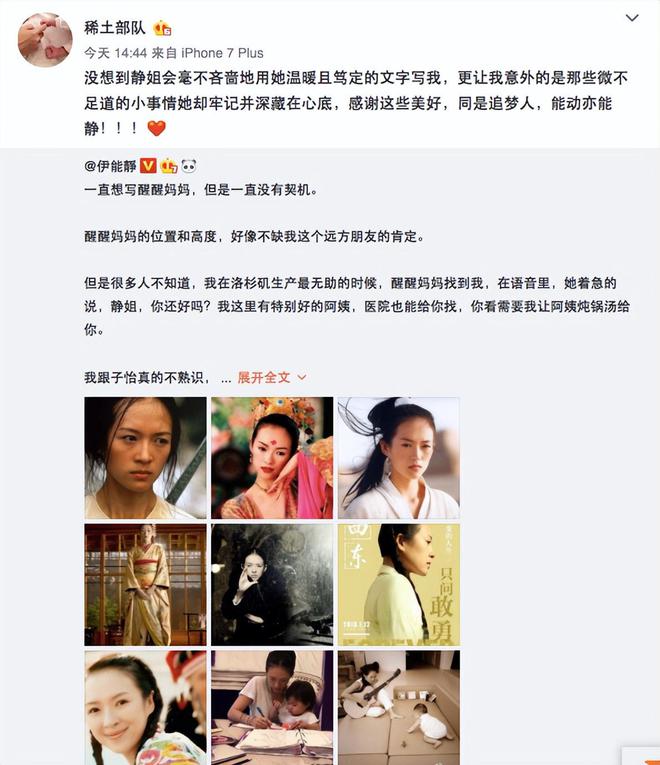
Task: Open the white-robed long hair photo
Action: click(399, 458)
